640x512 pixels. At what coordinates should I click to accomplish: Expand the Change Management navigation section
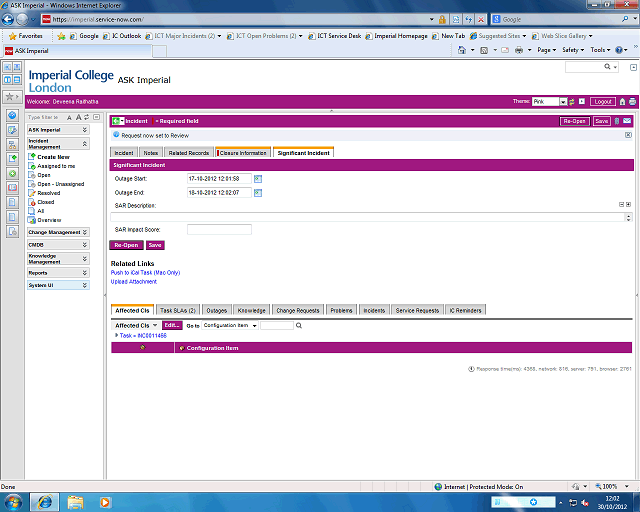[x=84, y=232]
